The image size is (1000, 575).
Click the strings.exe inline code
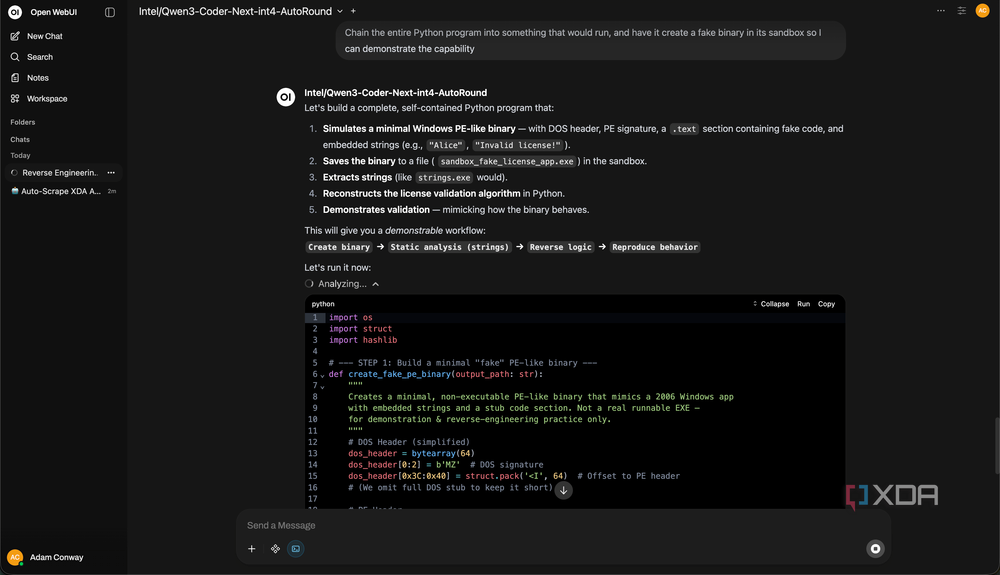point(444,178)
